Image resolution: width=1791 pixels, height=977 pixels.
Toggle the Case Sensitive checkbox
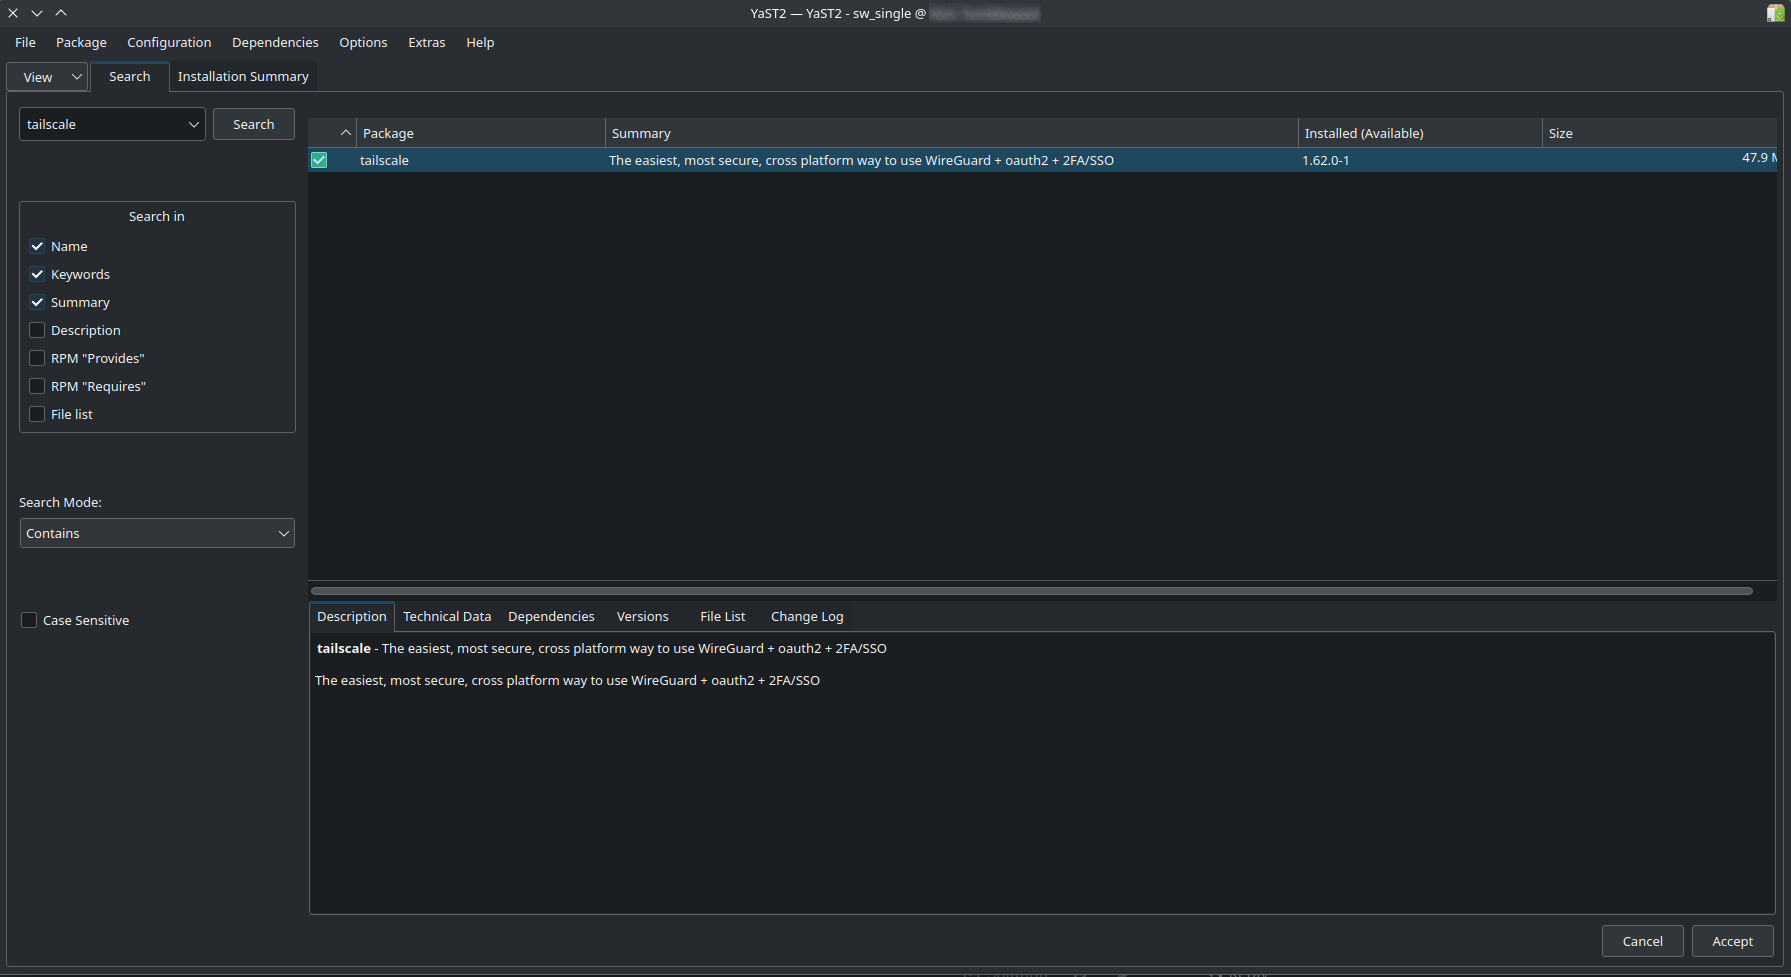[29, 620]
